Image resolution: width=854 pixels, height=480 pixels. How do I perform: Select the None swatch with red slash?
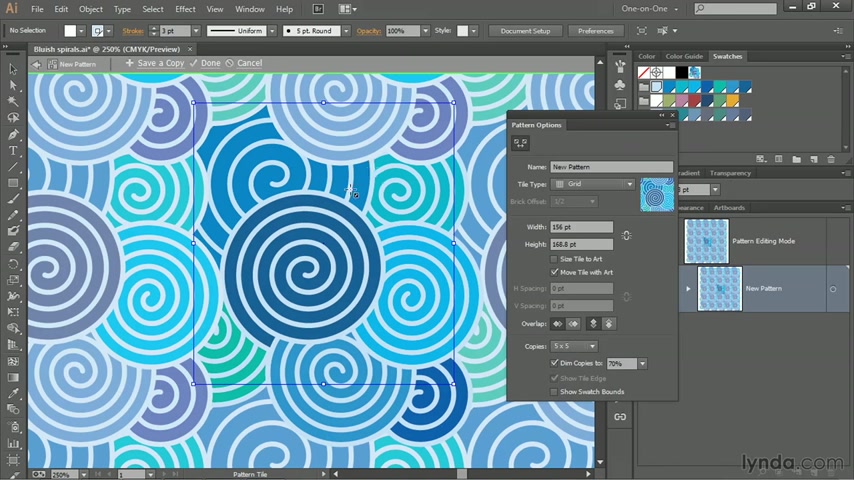click(644, 72)
